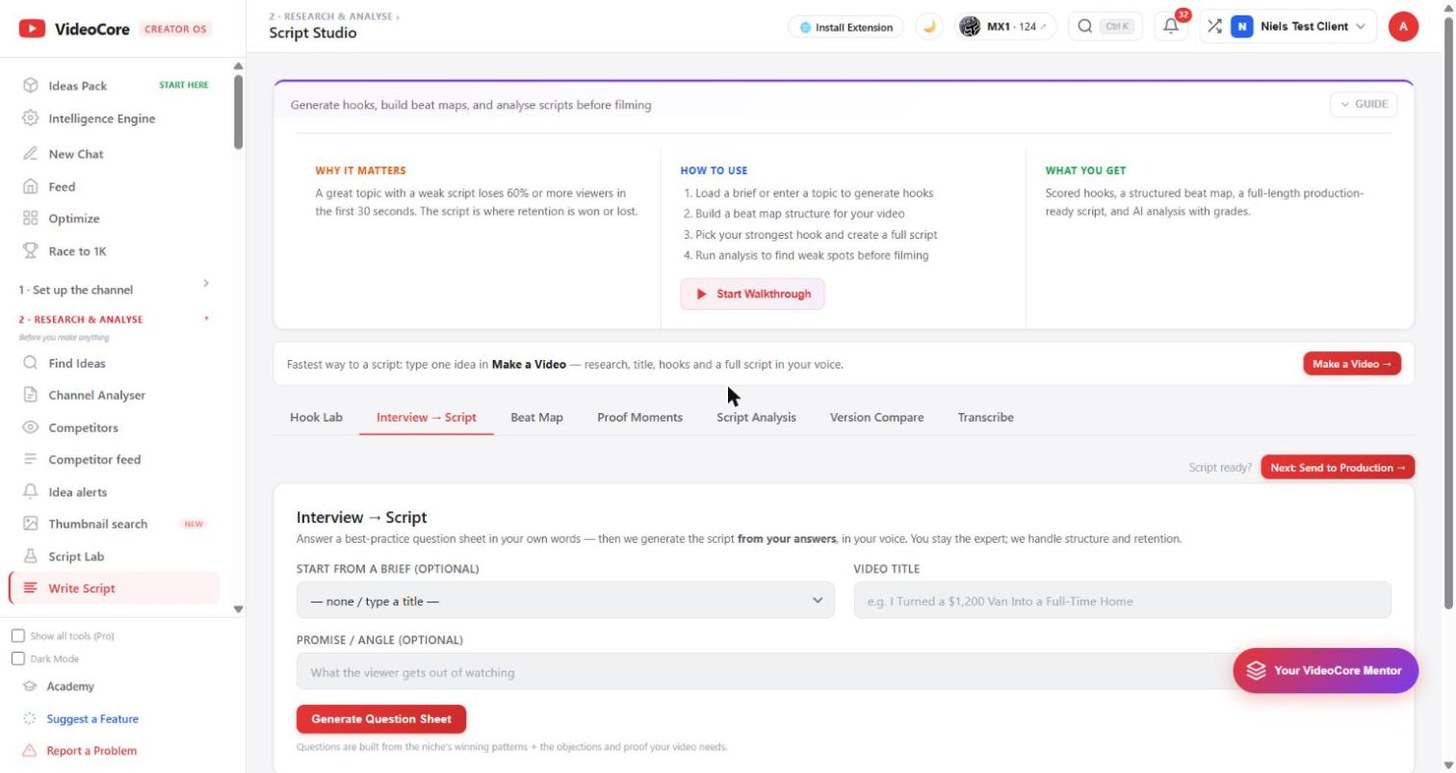The image size is (1456, 773).
Task: Open Intelligence Engine gear icon
Action: [30, 118]
